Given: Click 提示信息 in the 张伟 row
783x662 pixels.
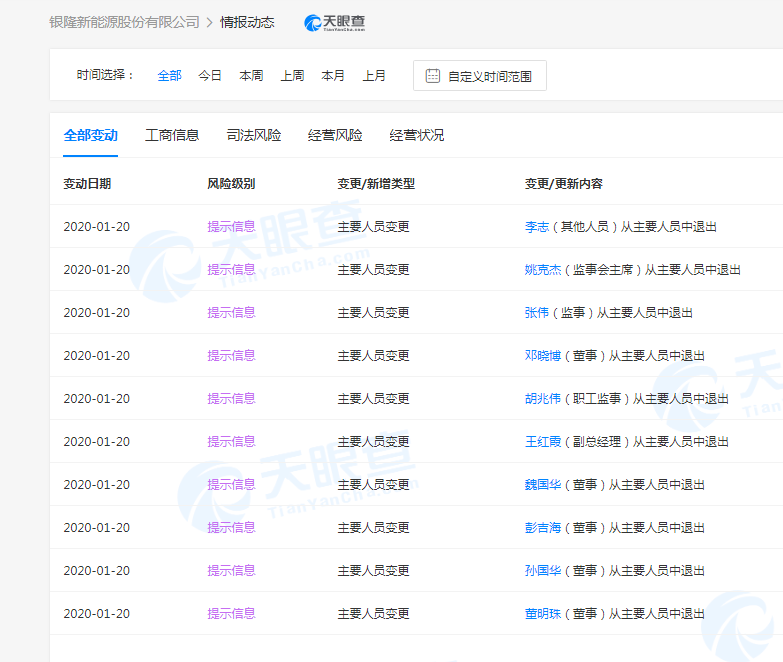Looking at the screenshot, I should 231,313.
